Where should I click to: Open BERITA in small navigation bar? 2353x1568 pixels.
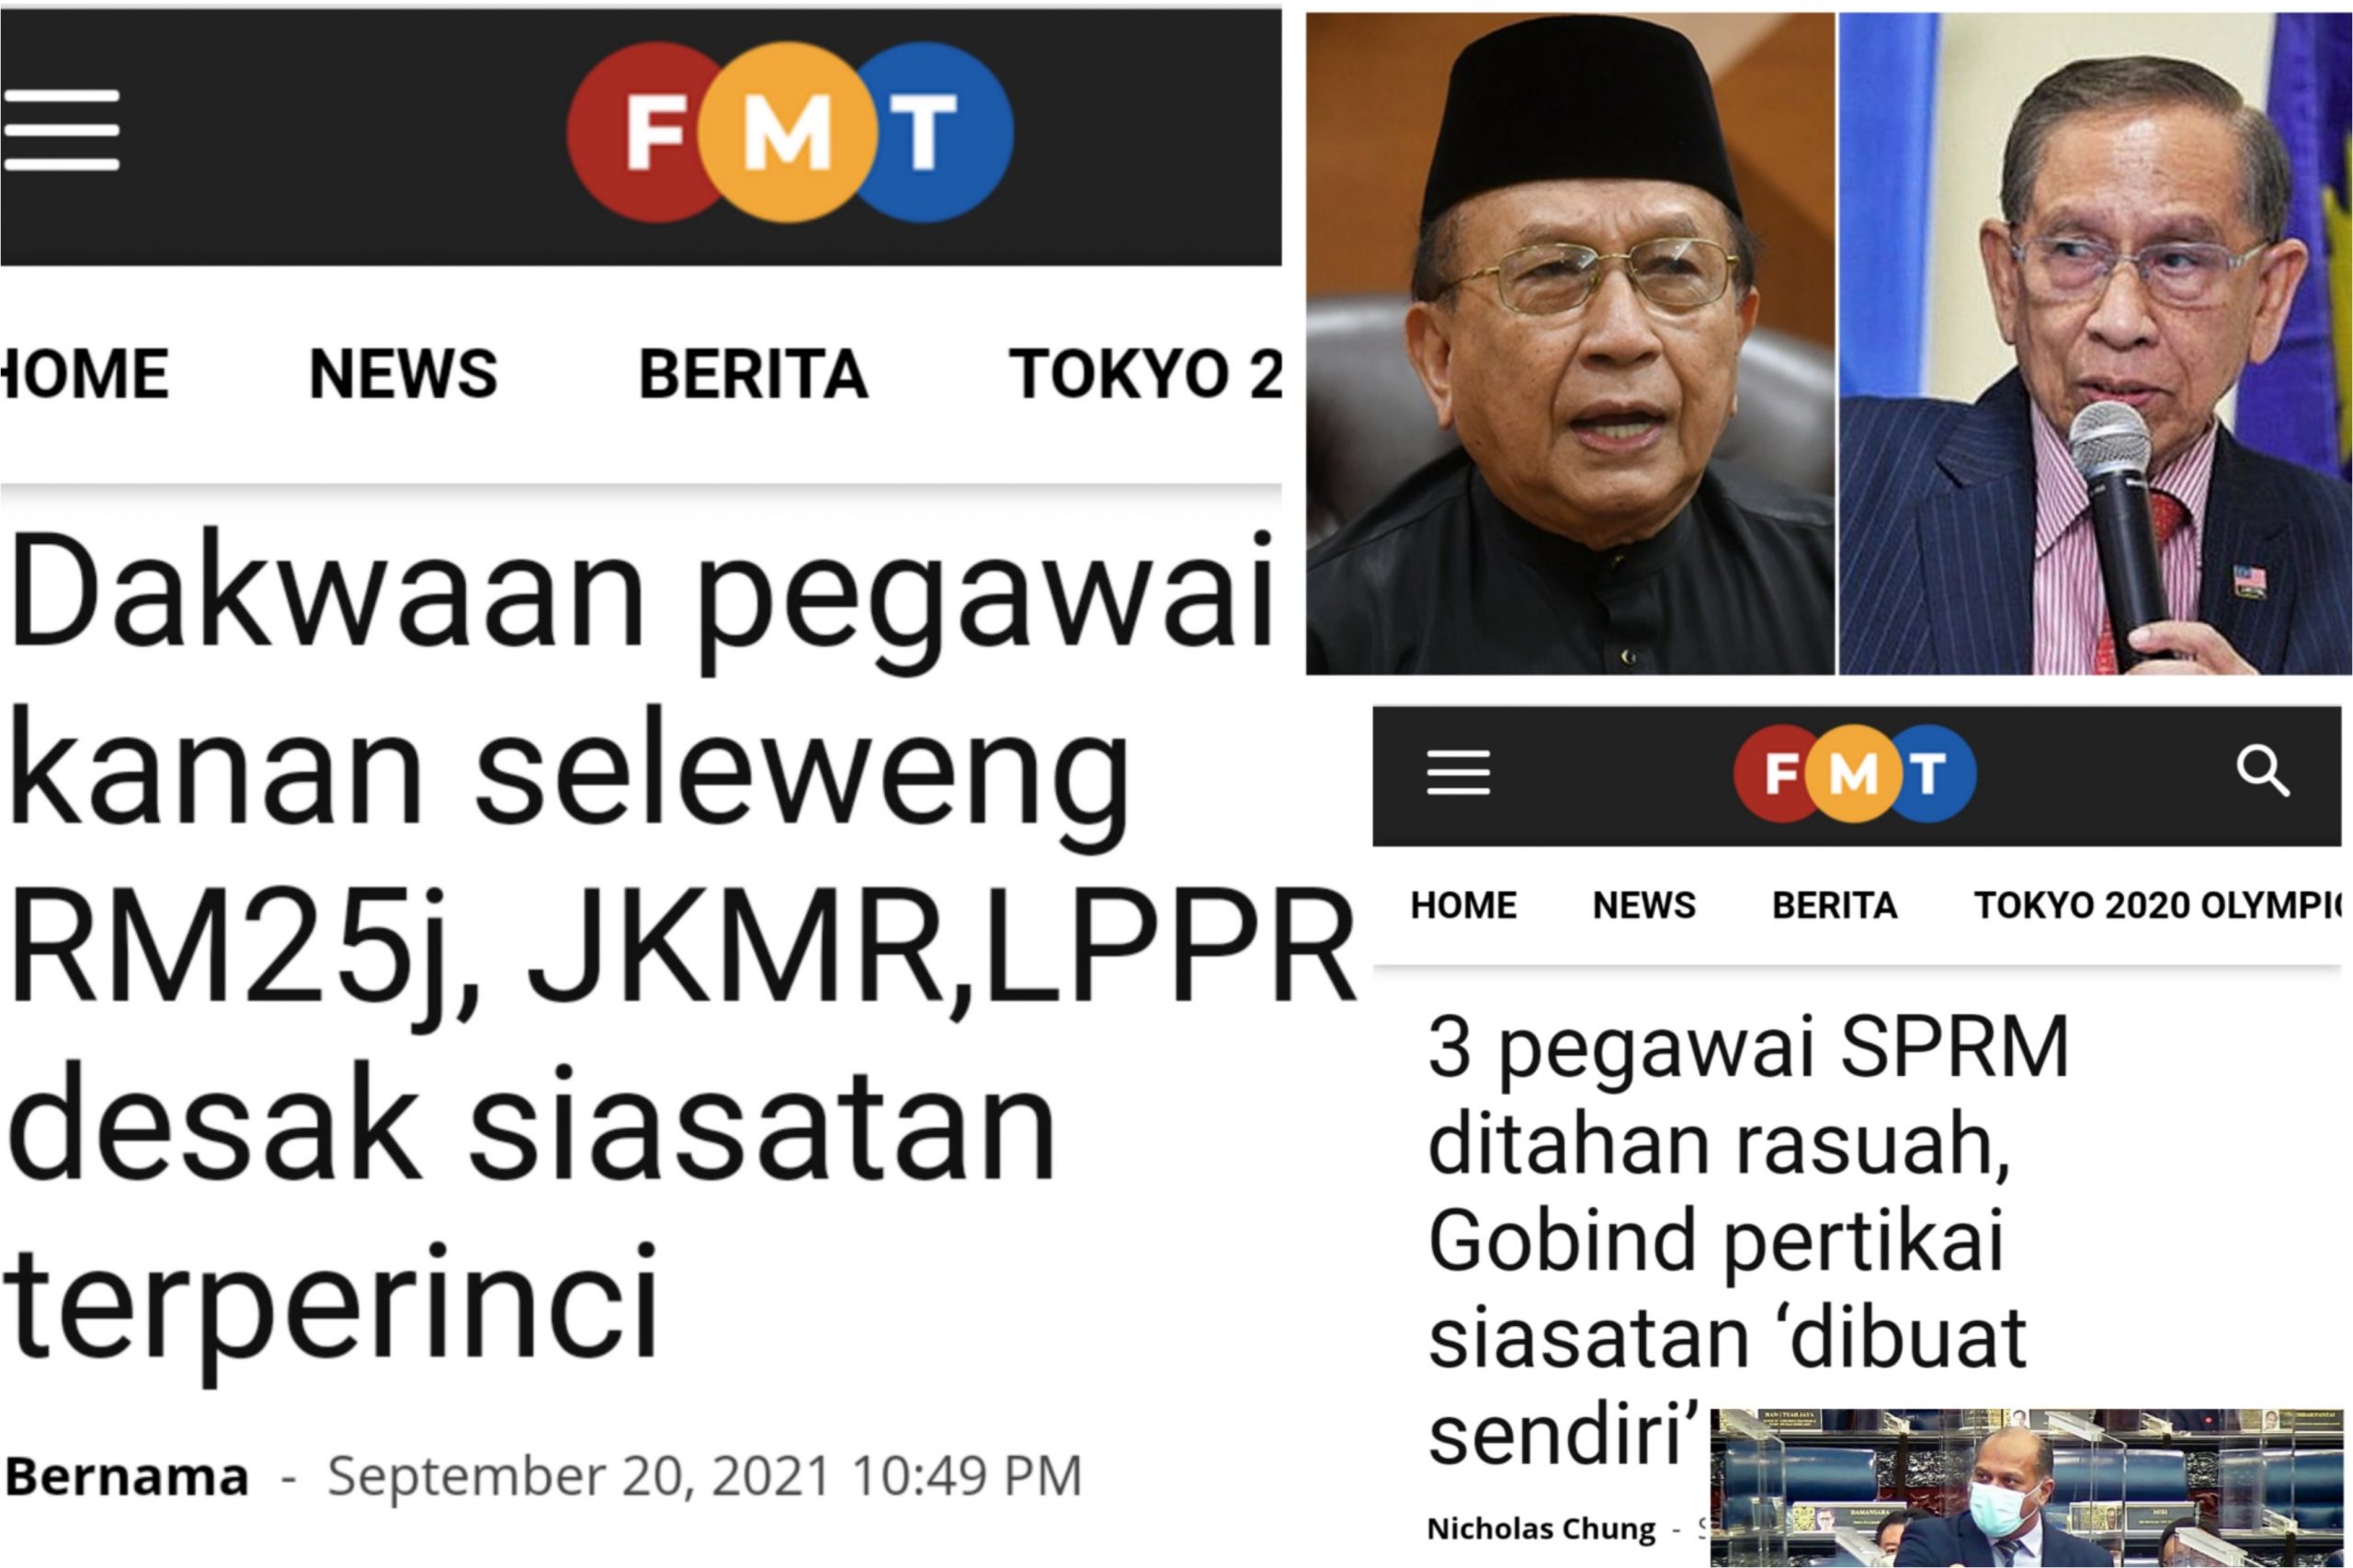point(1834,905)
